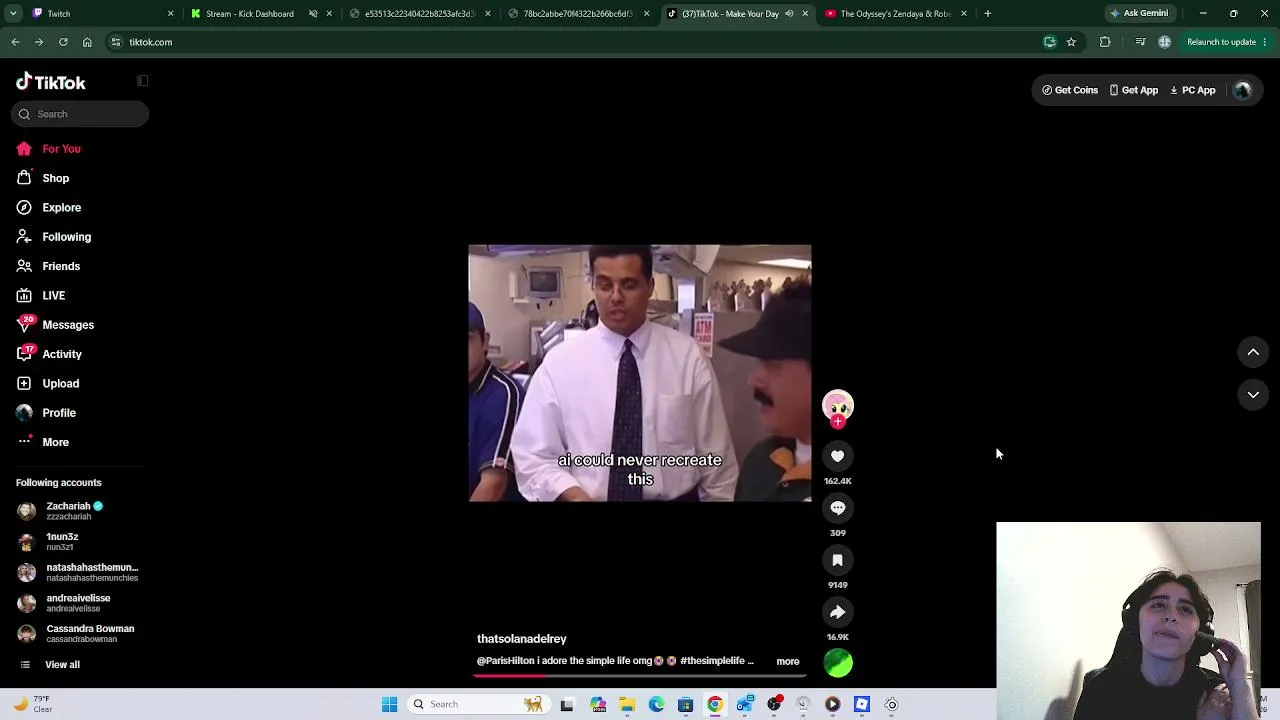The image size is (1280, 720).
Task: Reload the page in Chrome
Action: click(x=63, y=42)
